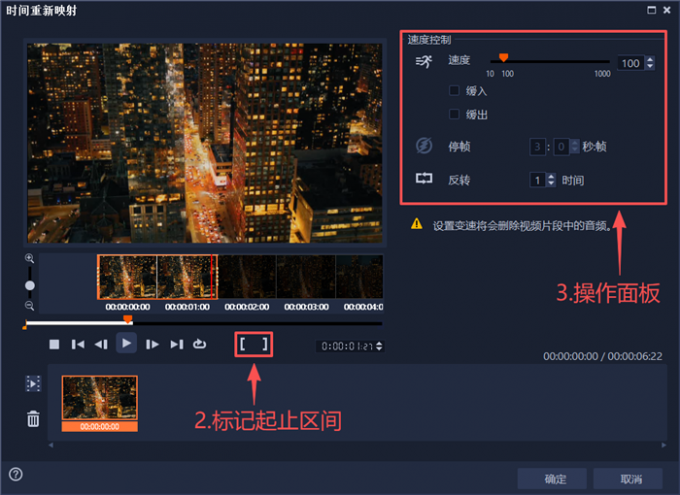680x495 pixels.
Task: Click the orange scrubber playhead
Action: [x=128, y=320]
